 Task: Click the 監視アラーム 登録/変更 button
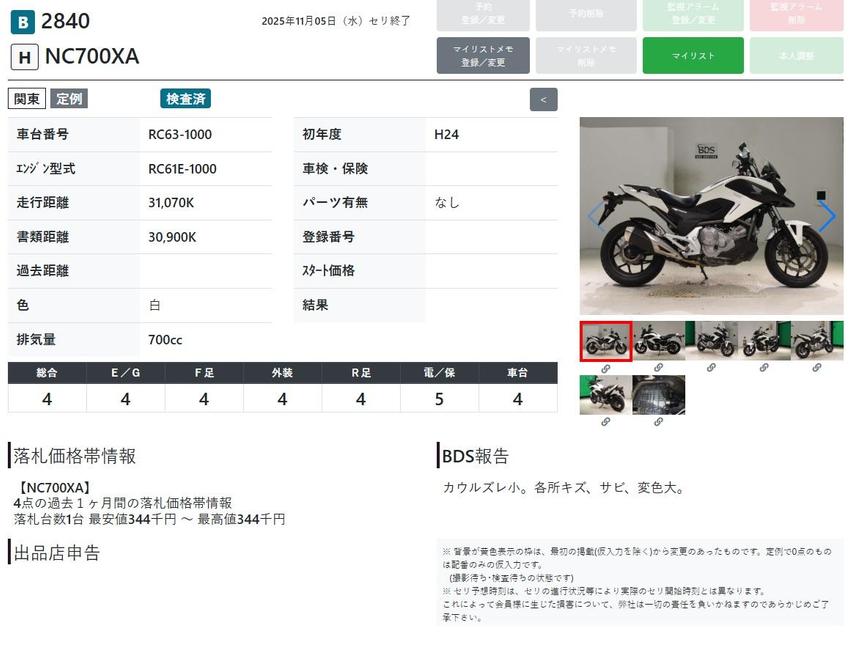pyautogui.click(x=693, y=13)
